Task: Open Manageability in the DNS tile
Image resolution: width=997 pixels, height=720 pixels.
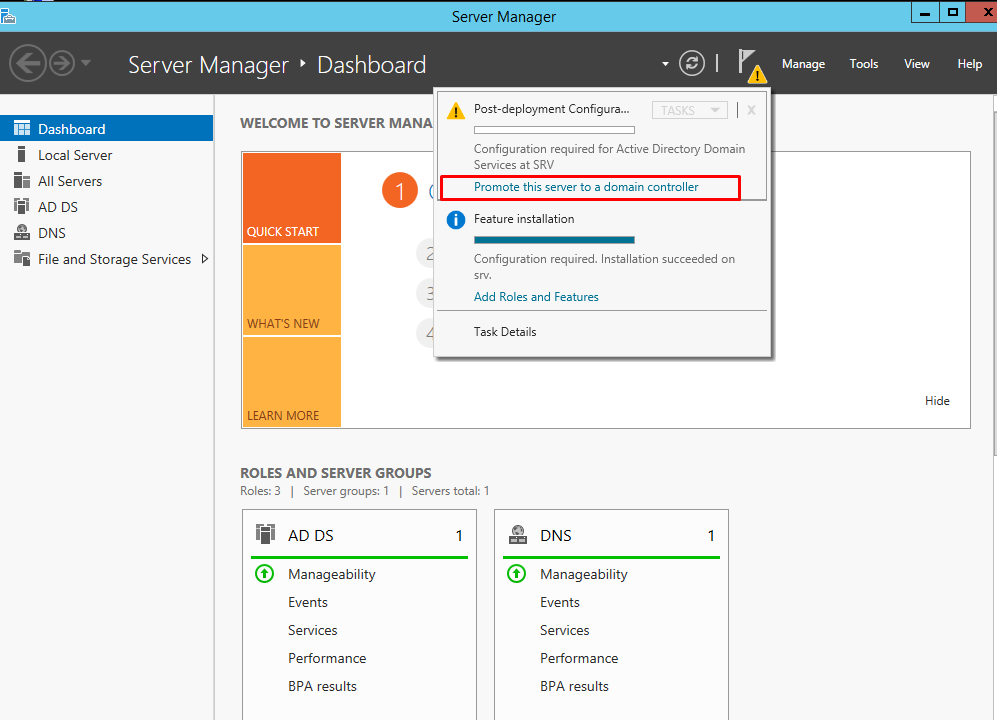Action: click(583, 574)
